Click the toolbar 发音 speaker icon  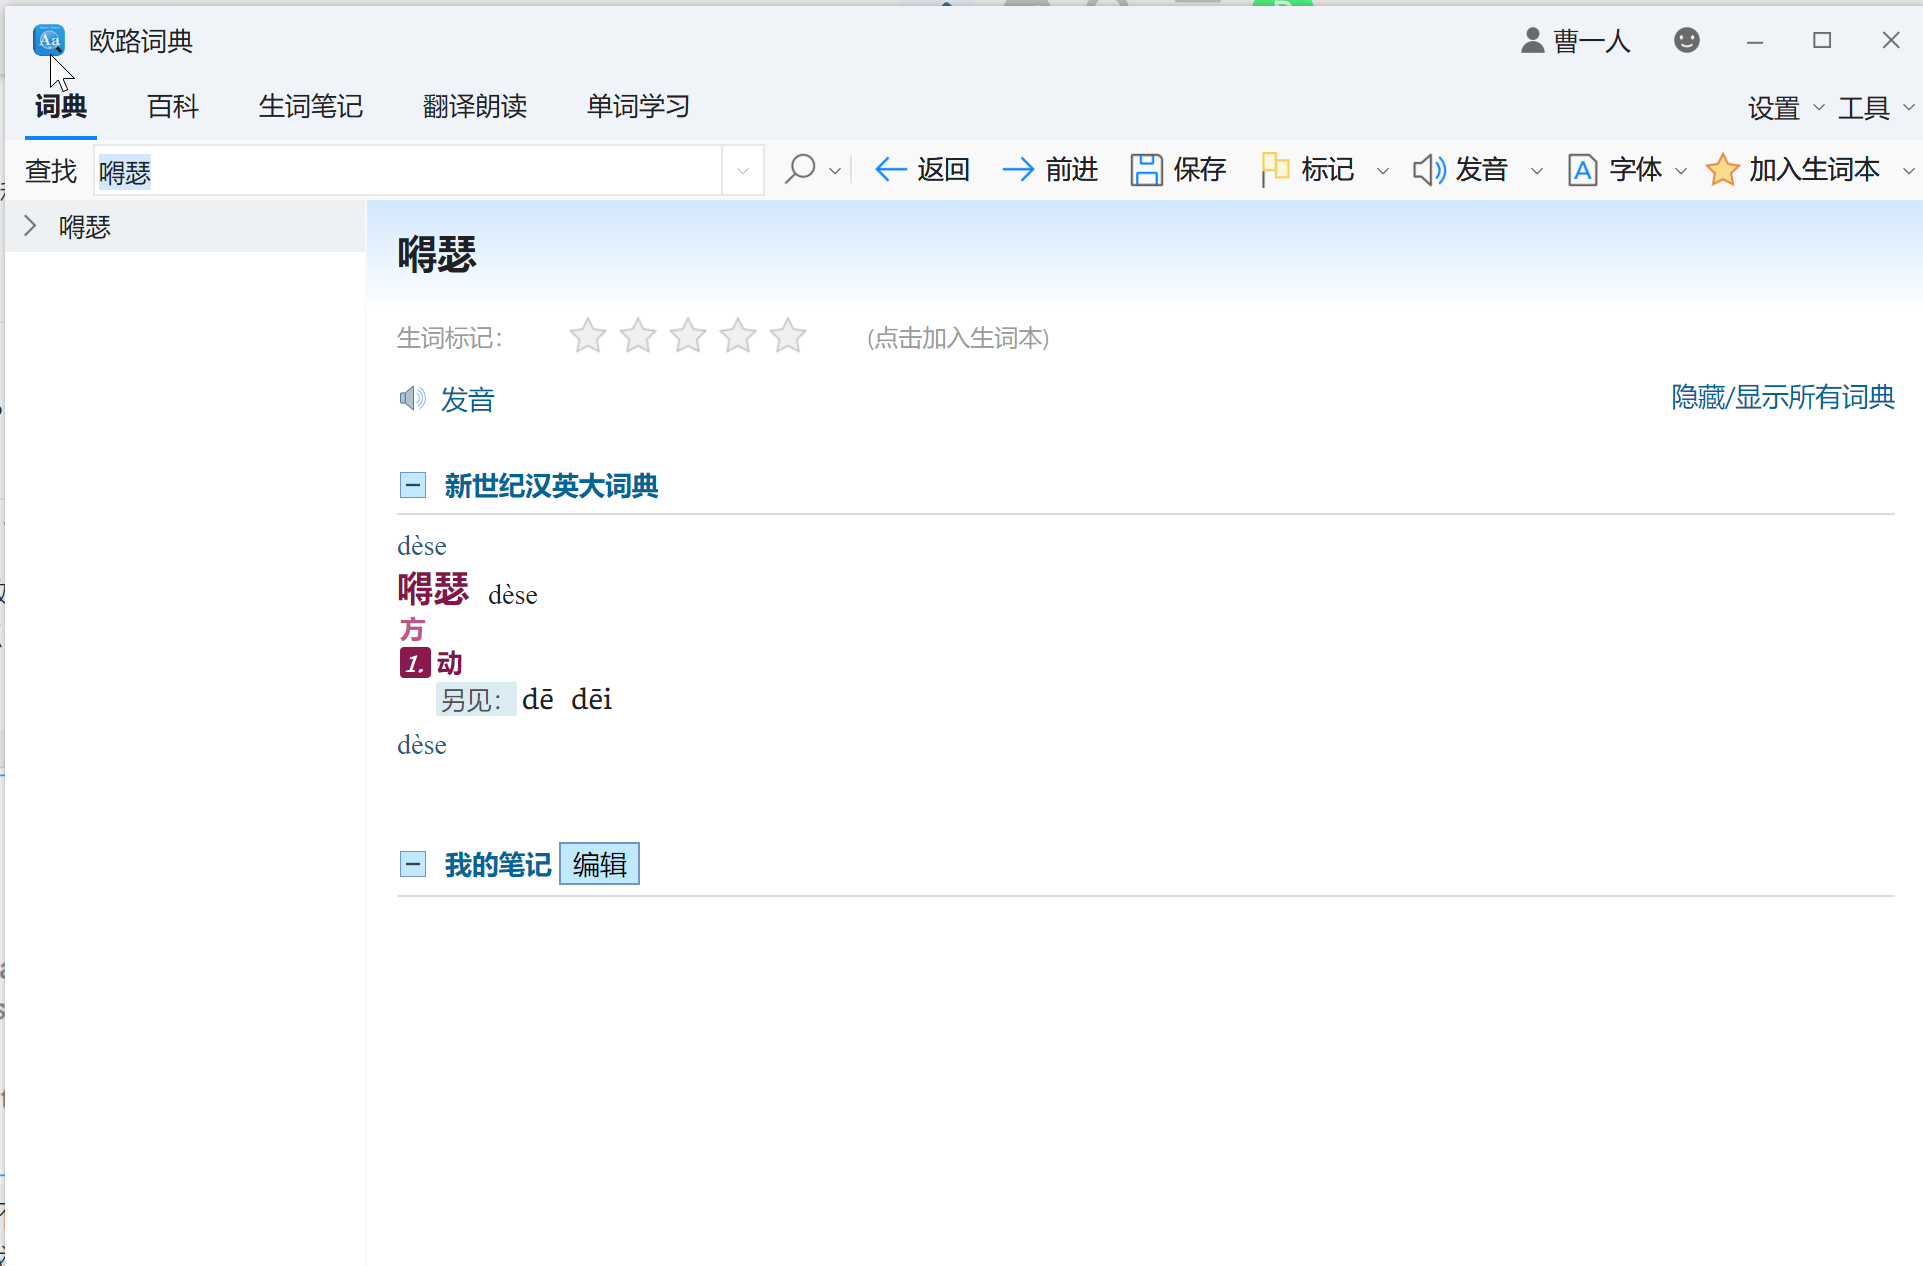pyautogui.click(x=1428, y=170)
